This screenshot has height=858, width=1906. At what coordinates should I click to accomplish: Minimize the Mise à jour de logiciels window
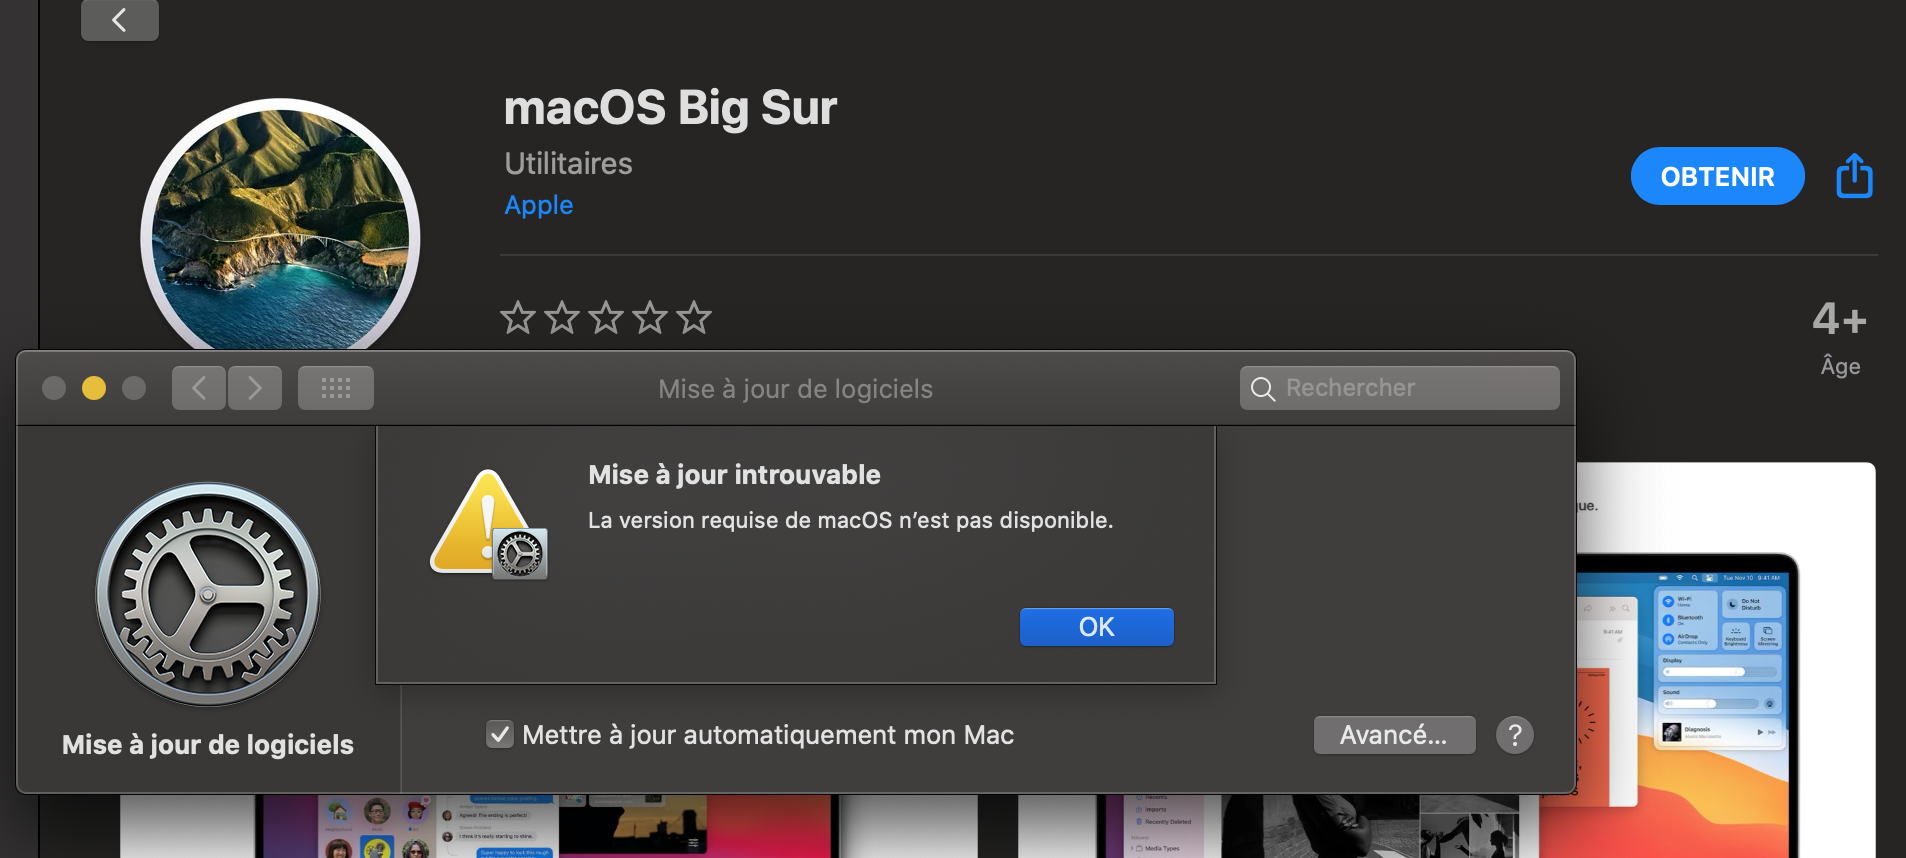point(94,388)
